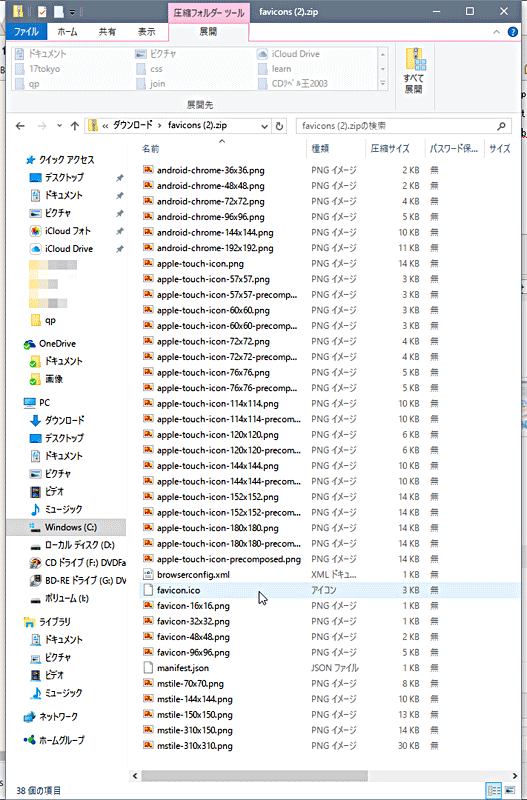527x800 pixels.
Task: Go up one folder level arrow
Action: (x=75, y=126)
